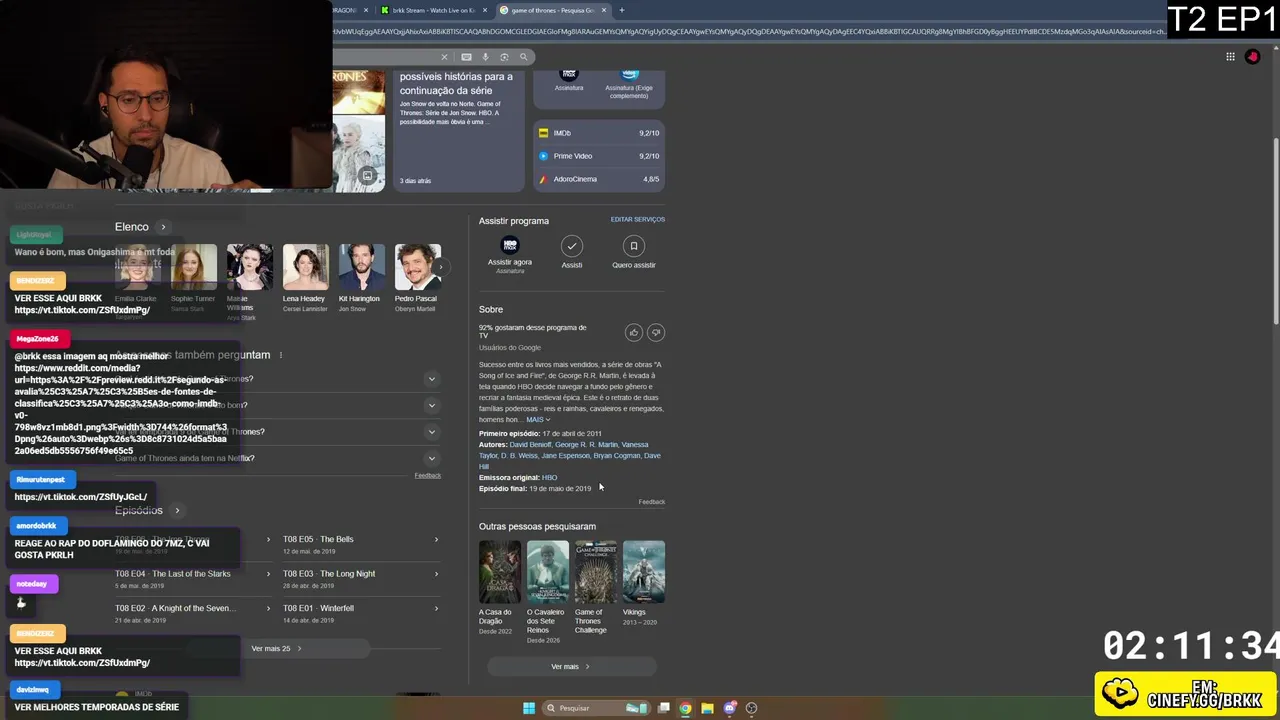Screen dimensions: 1280x720
Task: Open image gallery icon on thumbnail
Action: (367, 176)
